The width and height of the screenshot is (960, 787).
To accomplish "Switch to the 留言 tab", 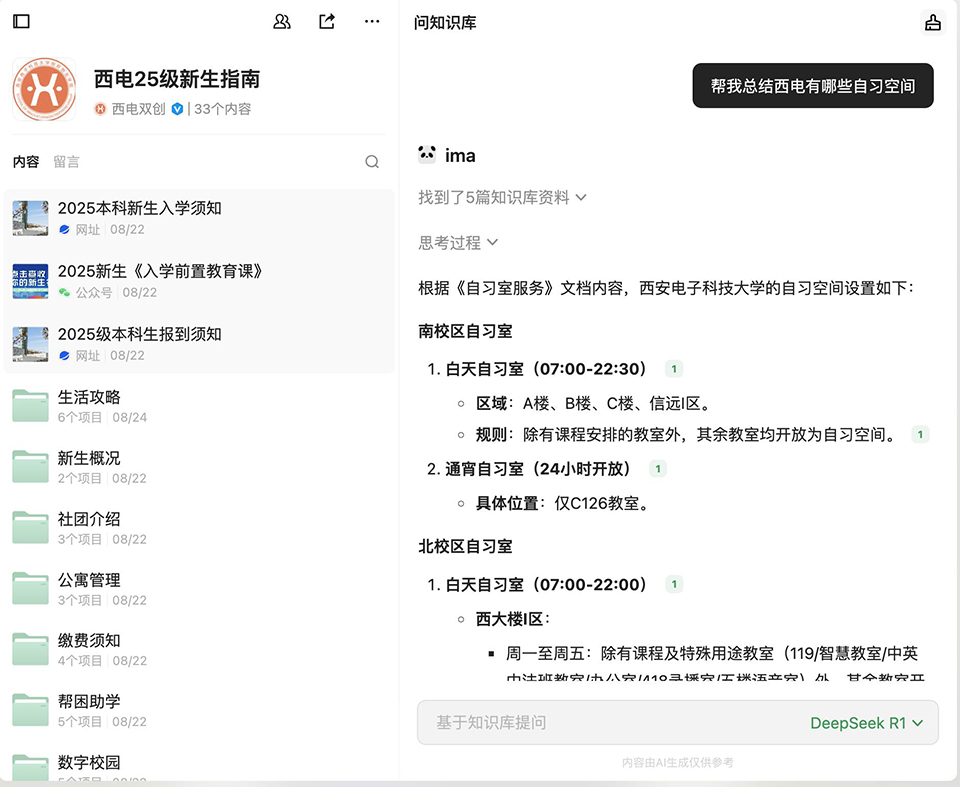I will click(66, 162).
